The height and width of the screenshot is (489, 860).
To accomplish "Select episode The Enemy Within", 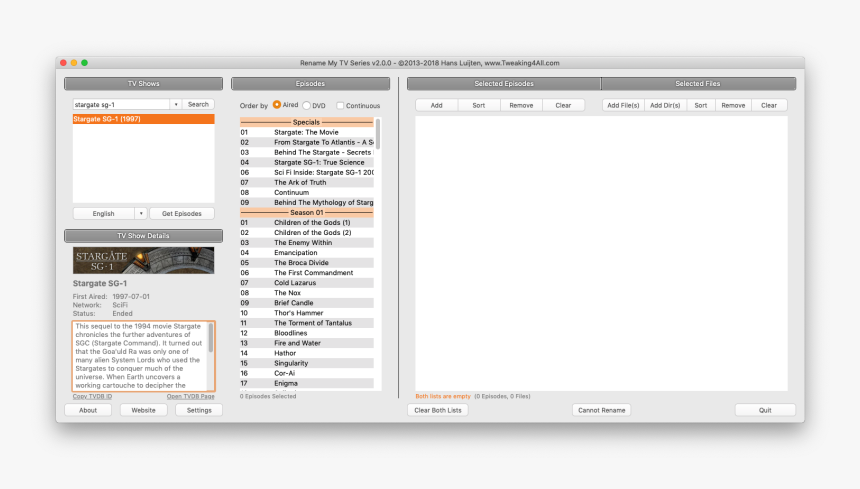I will point(307,242).
